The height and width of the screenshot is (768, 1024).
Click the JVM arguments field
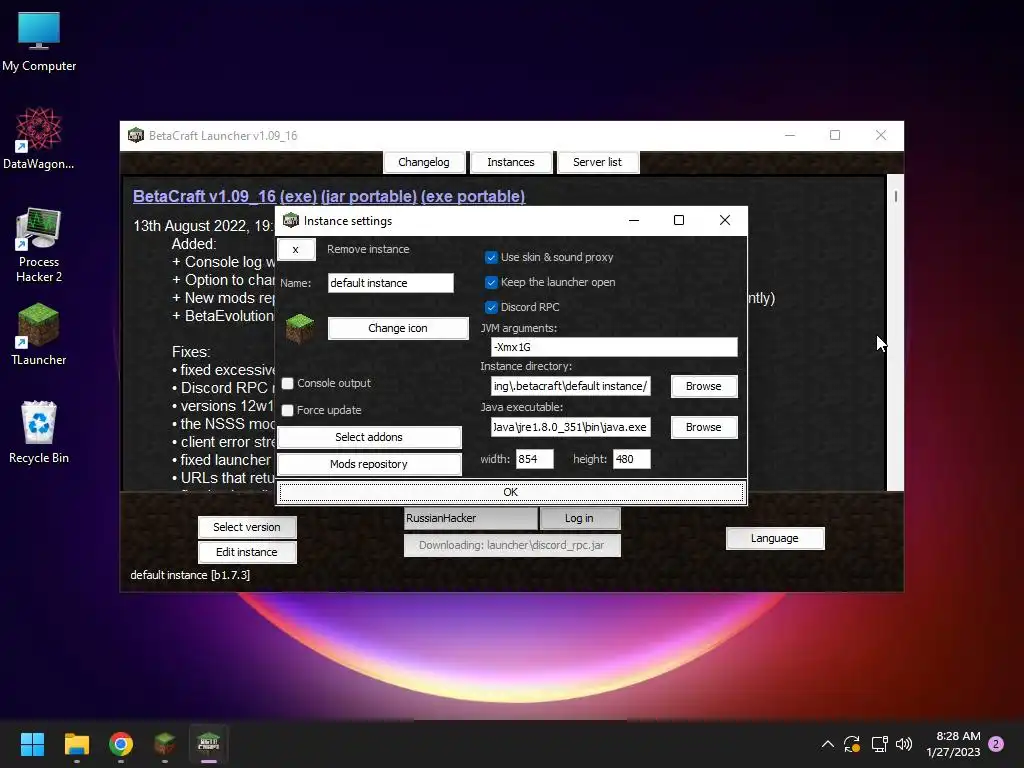coord(614,347)
